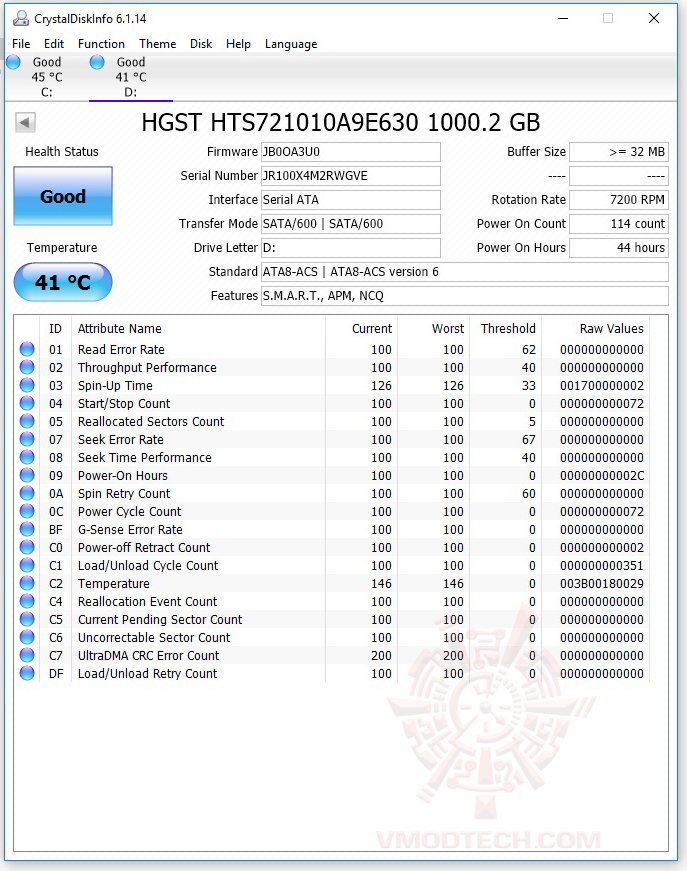The image size is (687, 871).
Task: Close the CrystalDiskInfo window
Action: point(654,18)
